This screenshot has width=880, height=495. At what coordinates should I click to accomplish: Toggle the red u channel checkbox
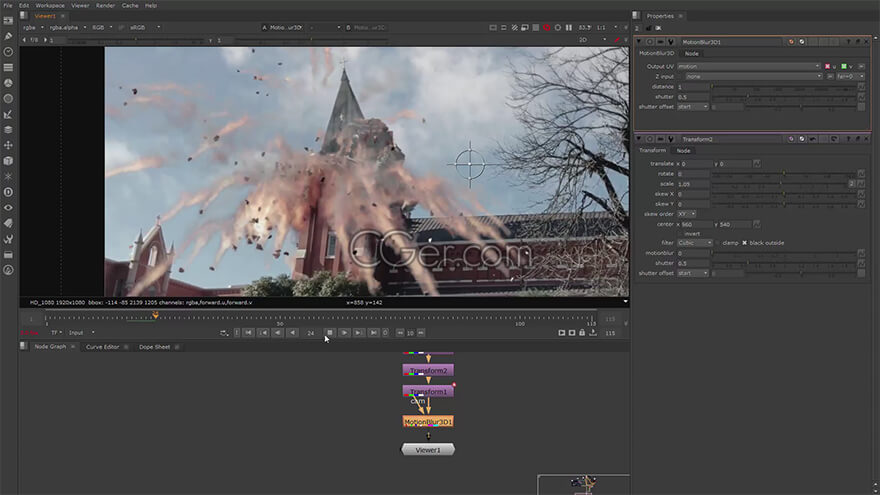[827, 67]
